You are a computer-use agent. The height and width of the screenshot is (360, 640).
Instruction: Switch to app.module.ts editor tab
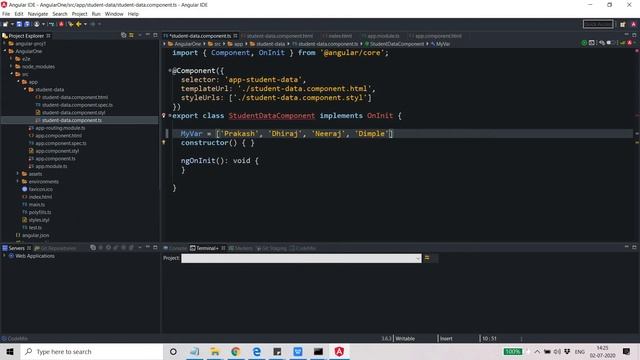[383, 36]
